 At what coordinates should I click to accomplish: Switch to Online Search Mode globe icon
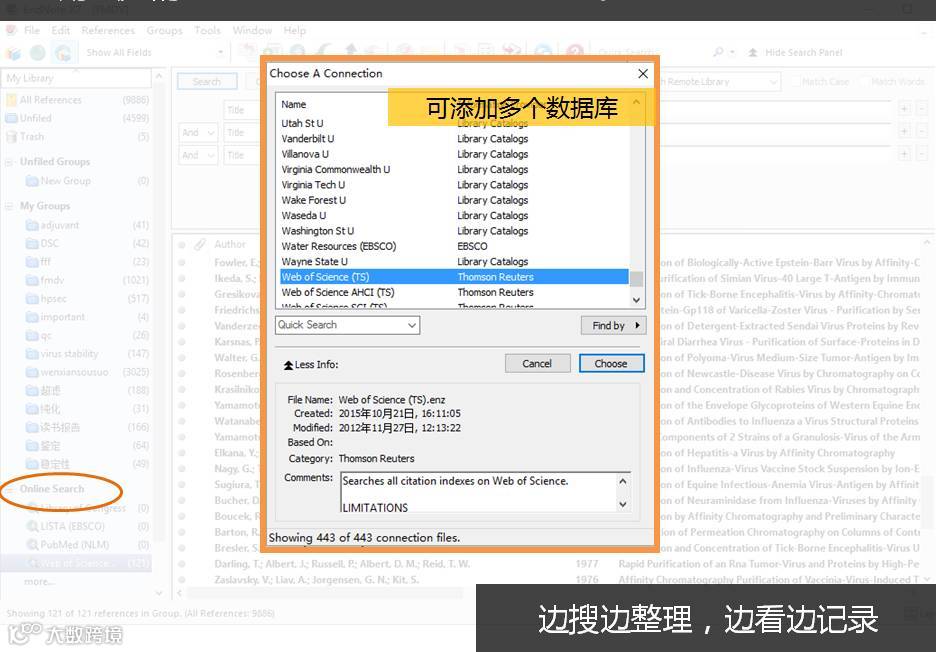coord(38,53)
